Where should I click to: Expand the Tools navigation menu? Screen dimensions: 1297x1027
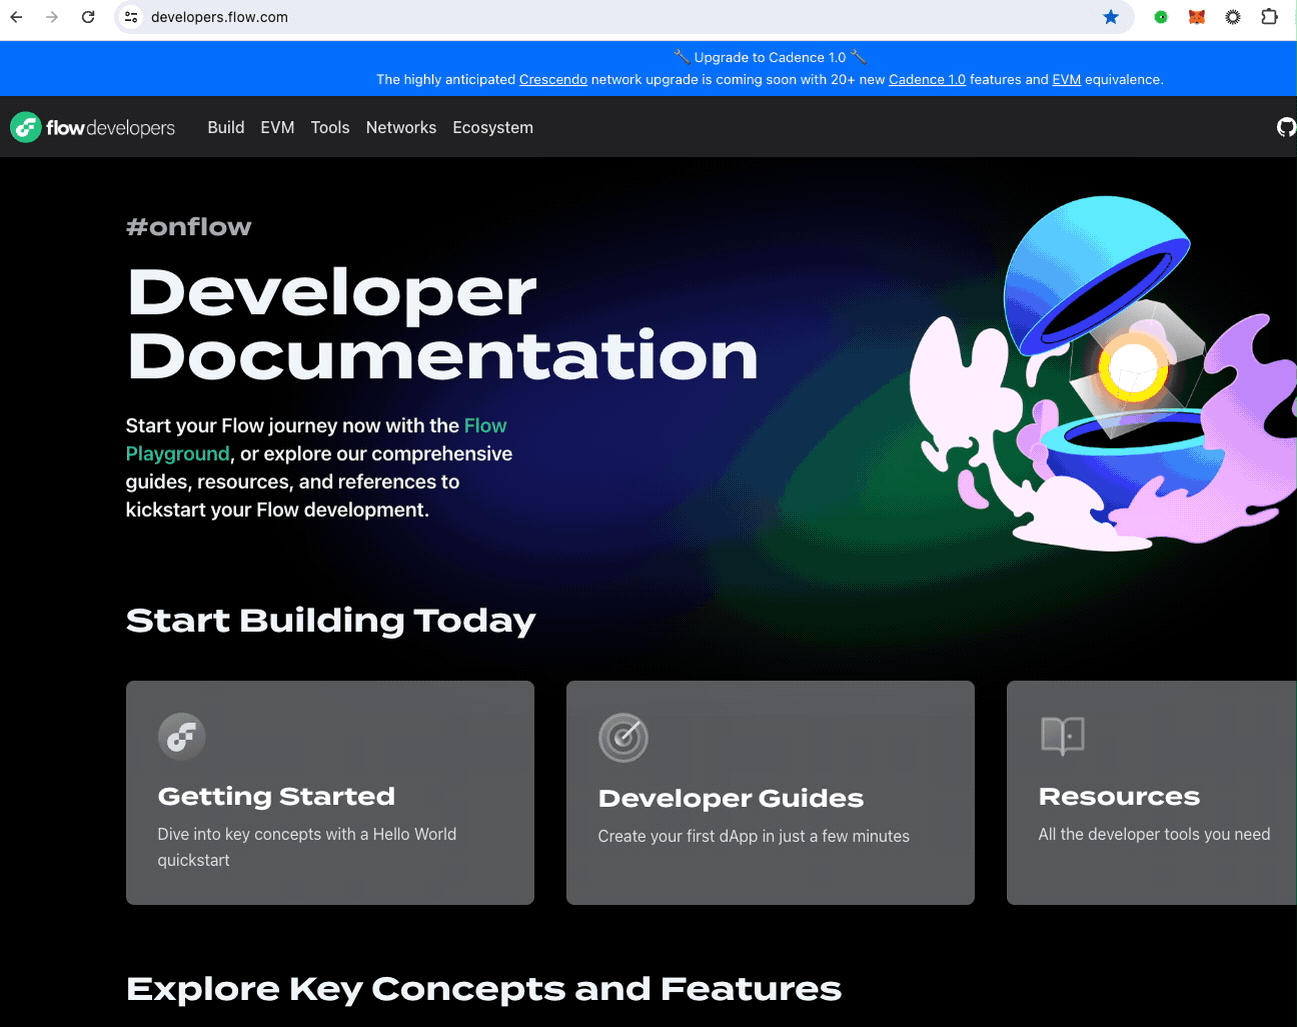point(330,127)
